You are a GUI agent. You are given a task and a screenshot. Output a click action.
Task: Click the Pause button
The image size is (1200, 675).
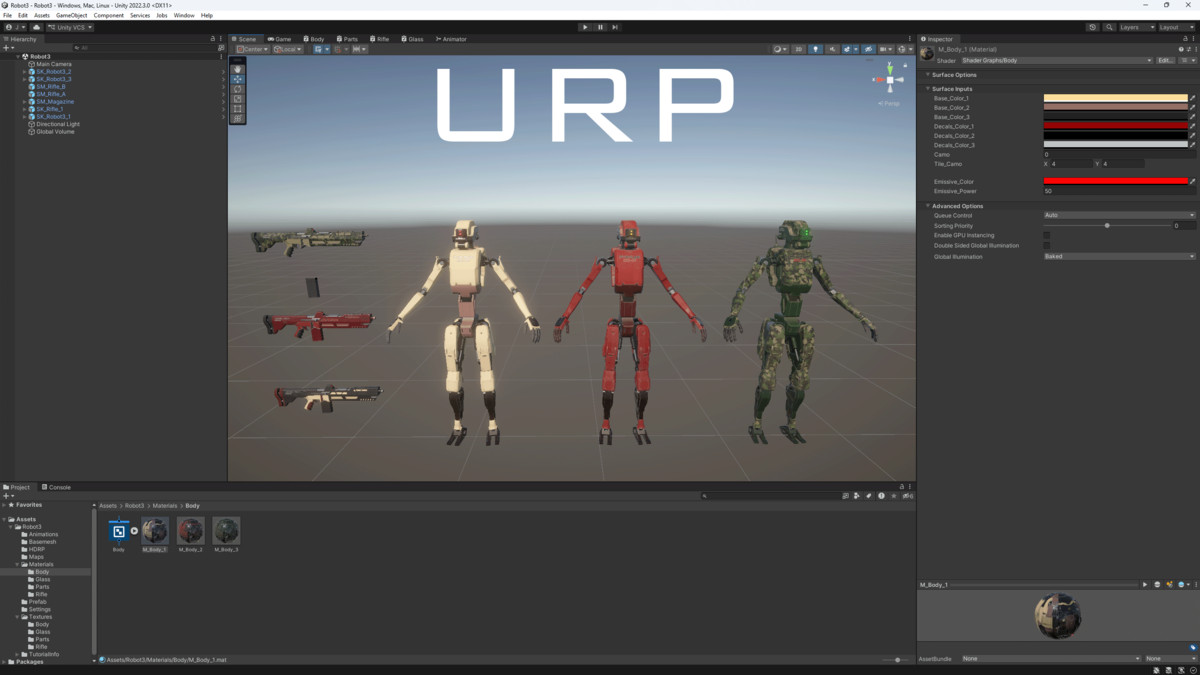[x=600, y=27]
